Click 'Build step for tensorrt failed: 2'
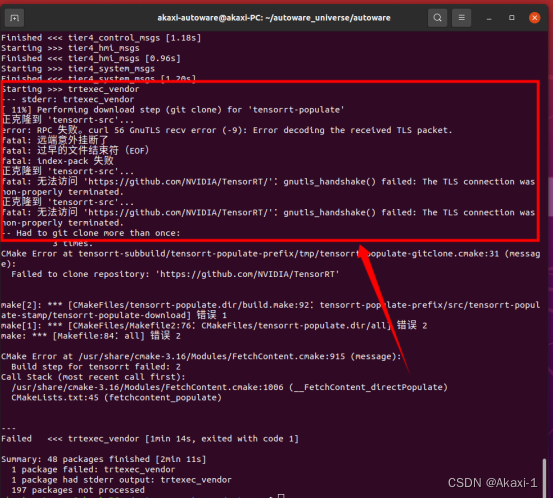Viewport: 554px width, 498px height. [96, 367]
